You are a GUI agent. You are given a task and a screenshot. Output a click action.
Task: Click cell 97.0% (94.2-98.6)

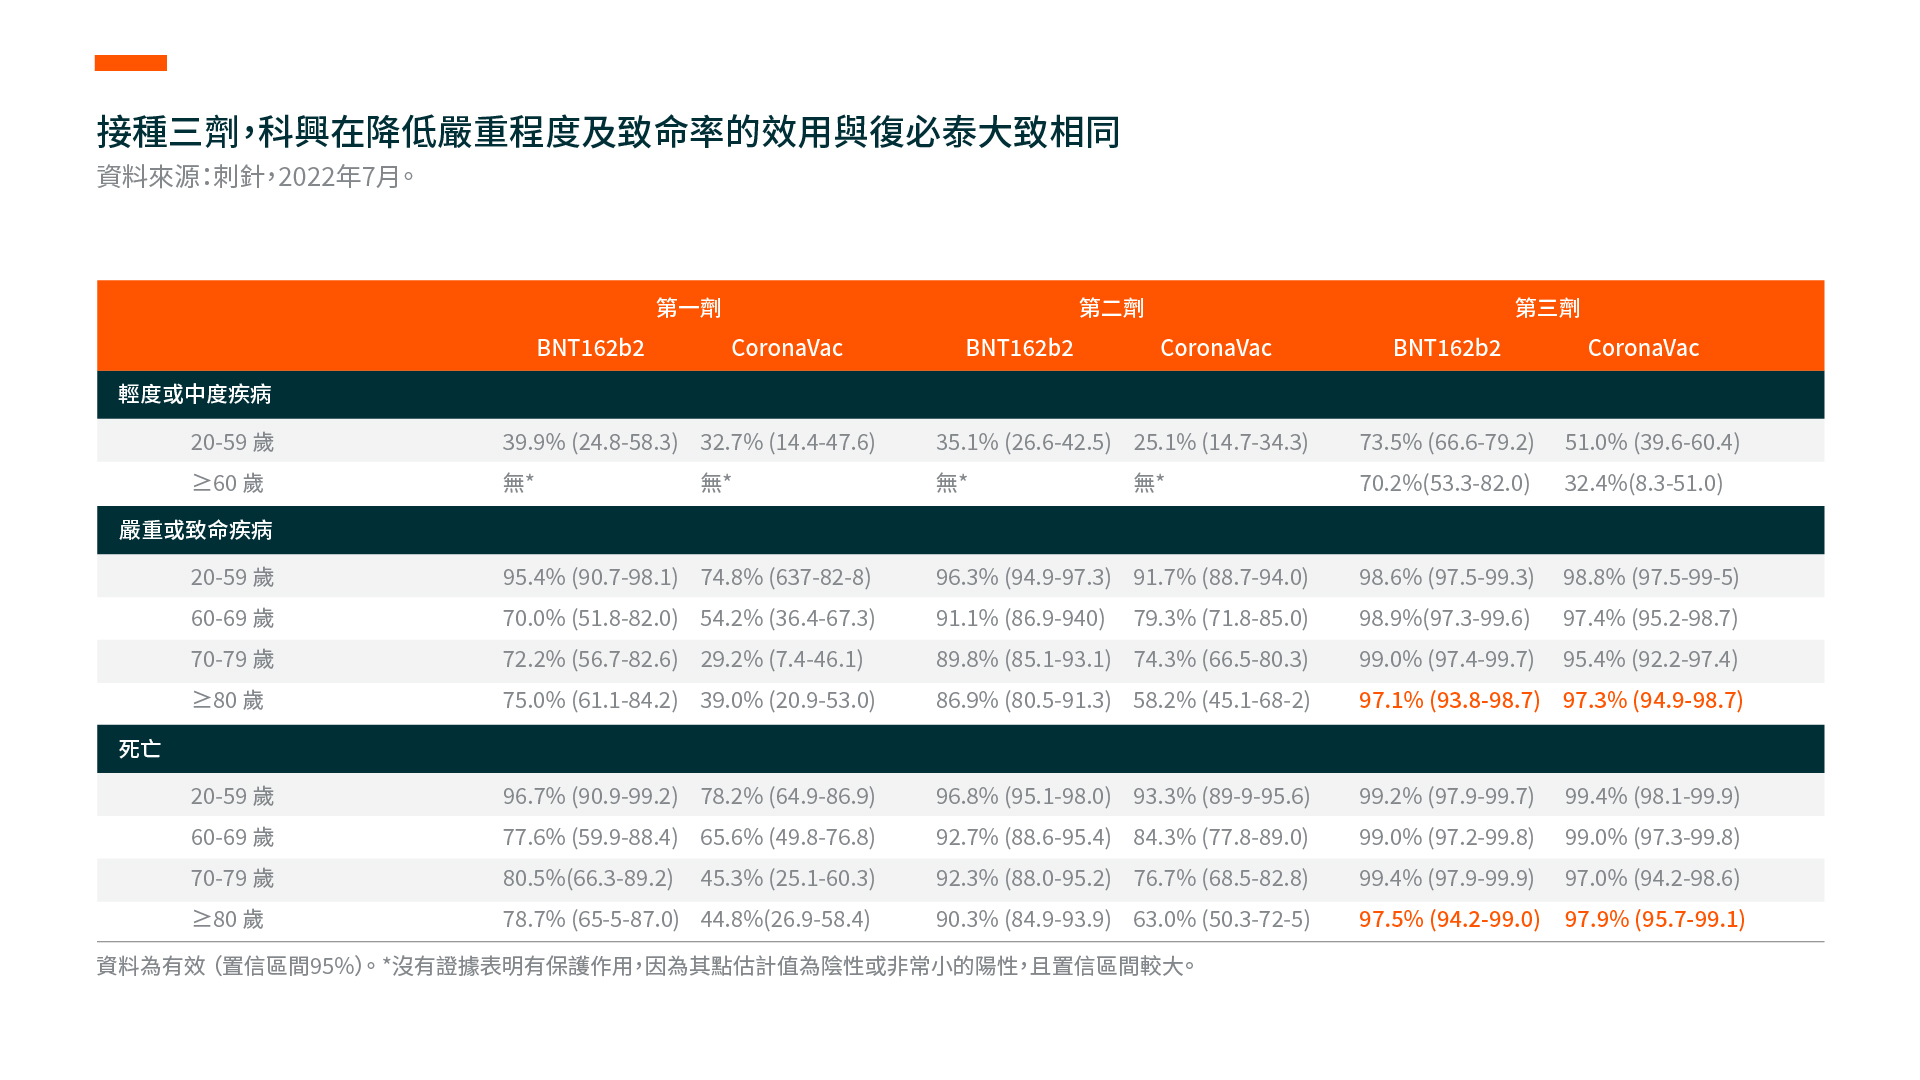click(x=1652, y=878)
